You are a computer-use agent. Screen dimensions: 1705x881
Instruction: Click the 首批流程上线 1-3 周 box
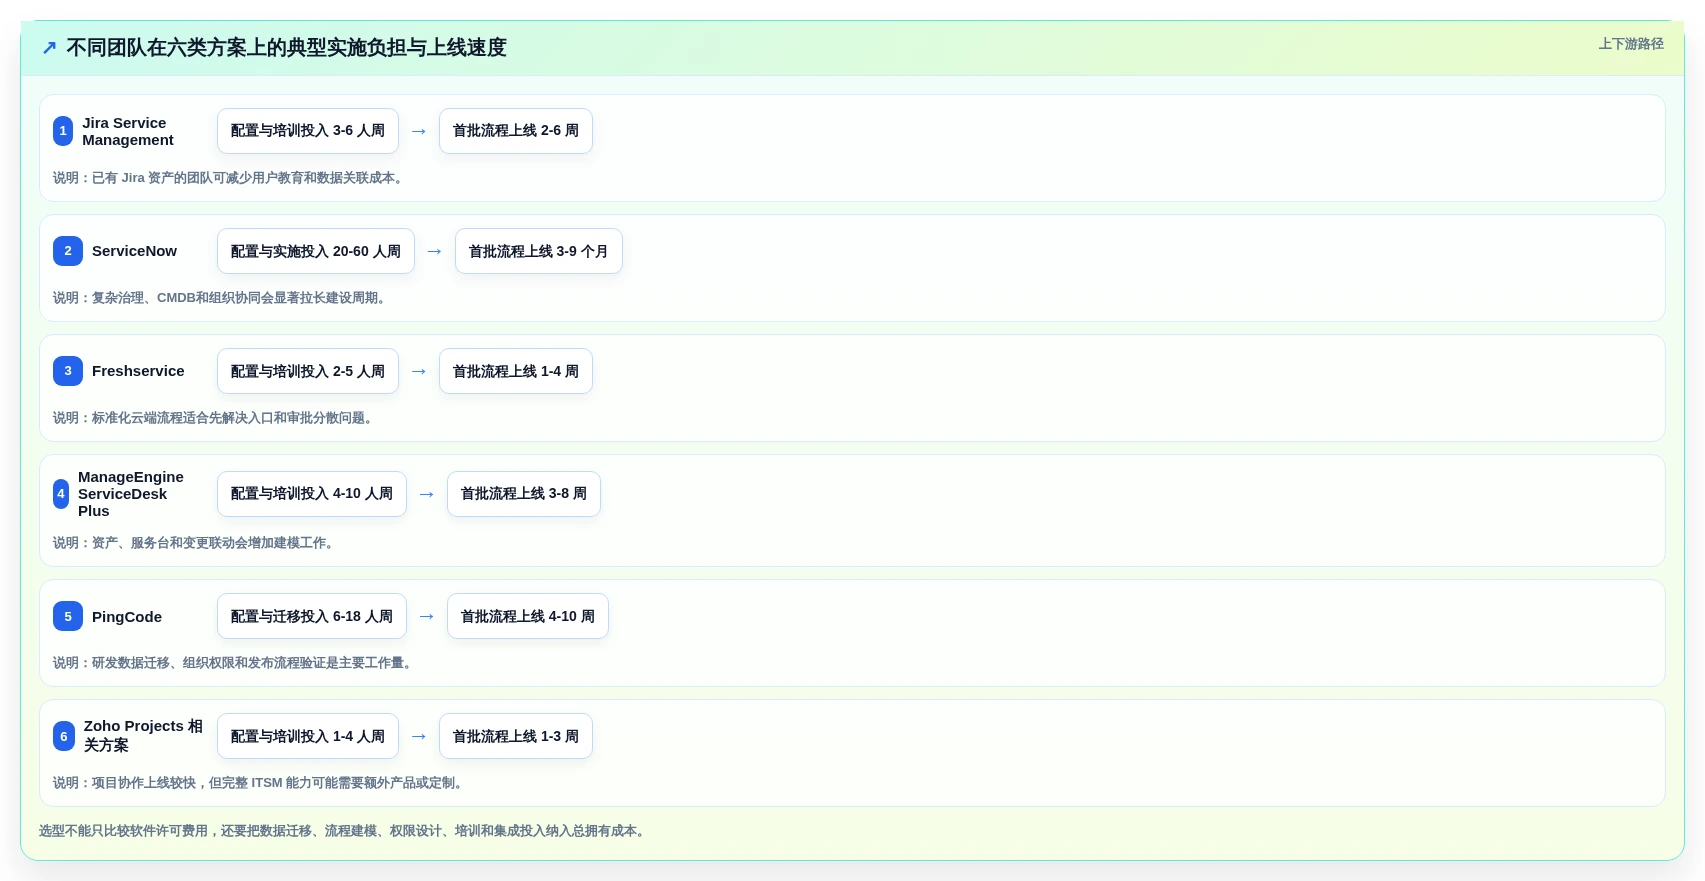(516, 736)
